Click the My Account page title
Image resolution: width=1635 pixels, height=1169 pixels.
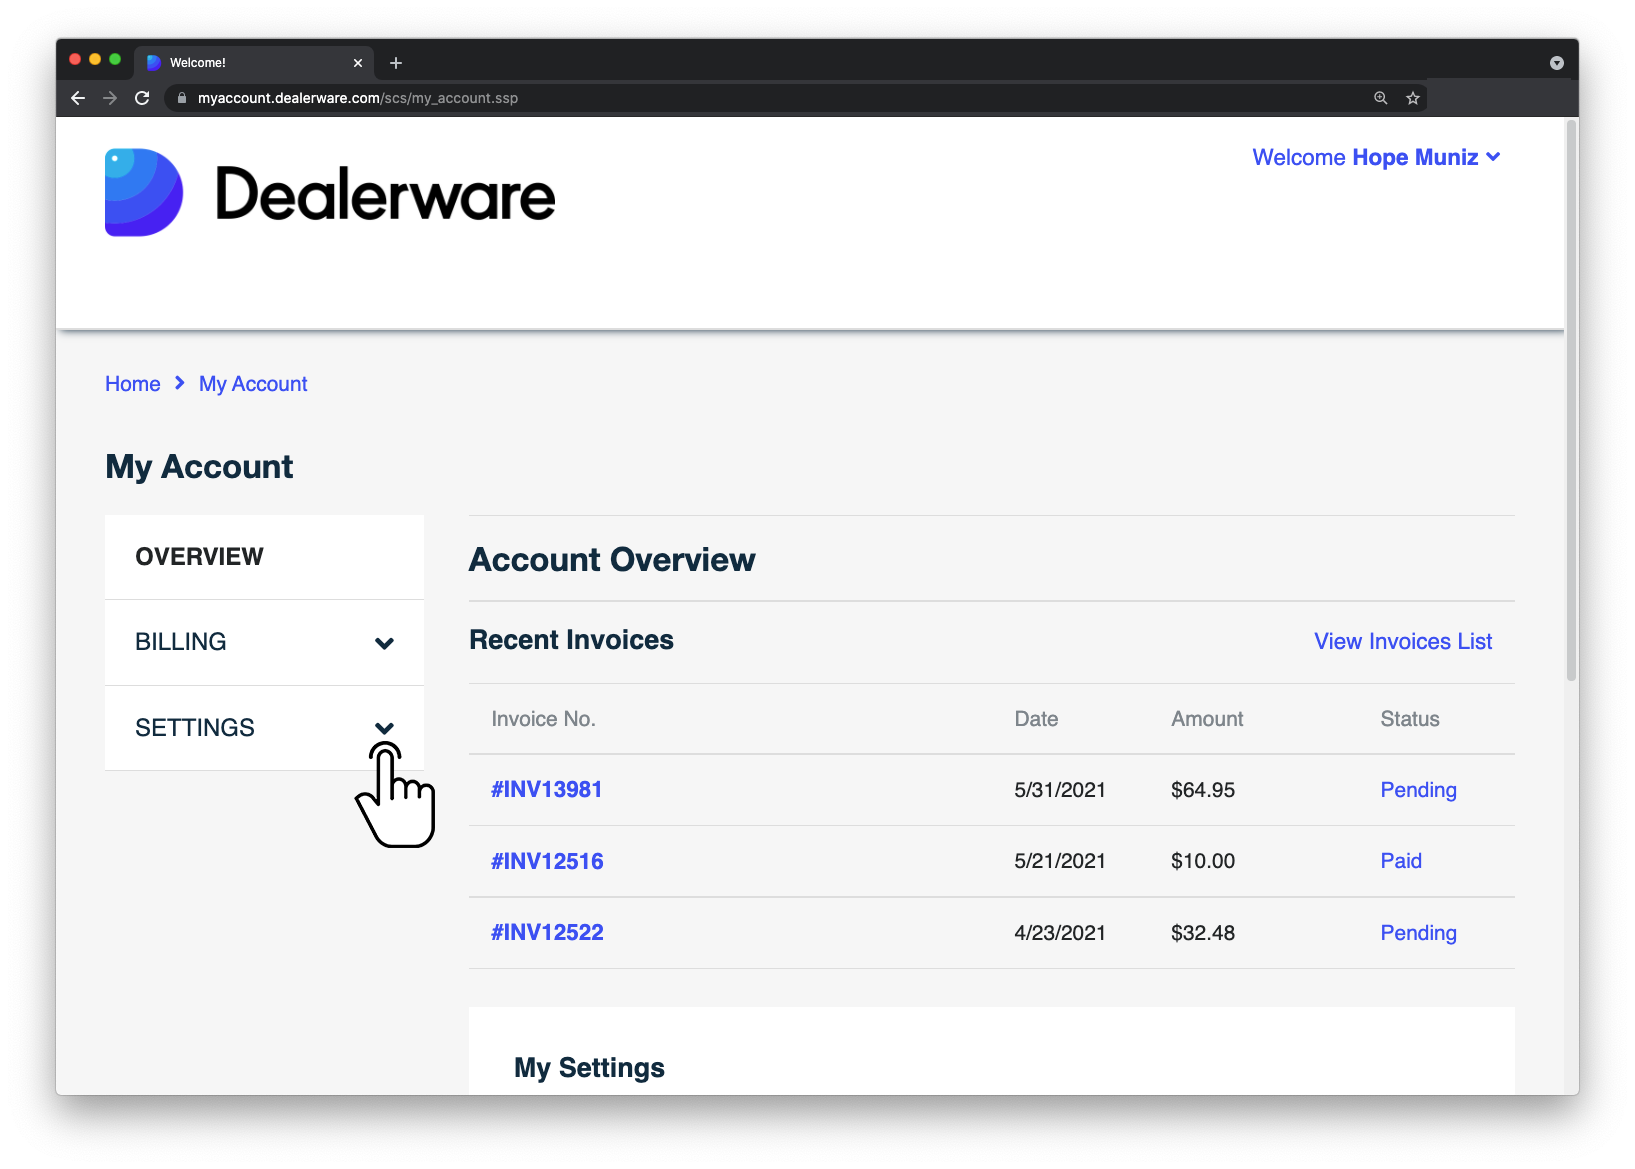pyautogui.click(x=199, y=467)
